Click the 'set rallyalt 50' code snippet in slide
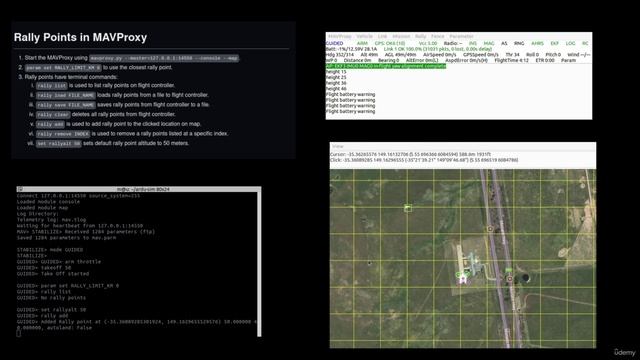The image size is (640, 360). click(x=58, y=144)
